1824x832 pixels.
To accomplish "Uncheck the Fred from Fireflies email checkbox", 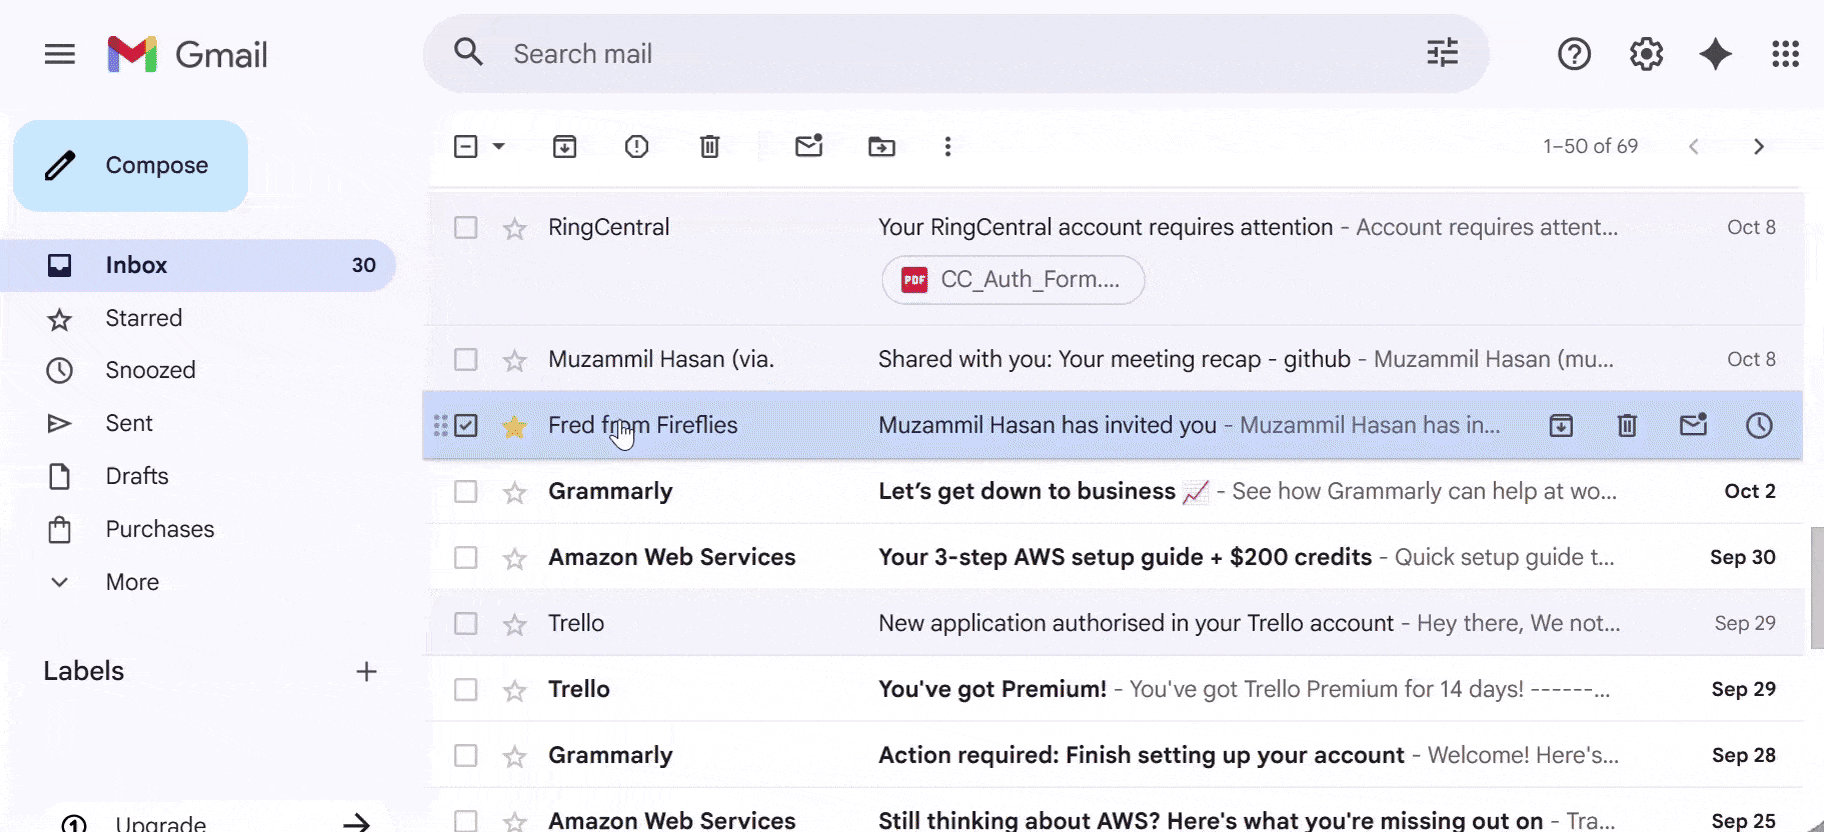I will pos(466,426).
